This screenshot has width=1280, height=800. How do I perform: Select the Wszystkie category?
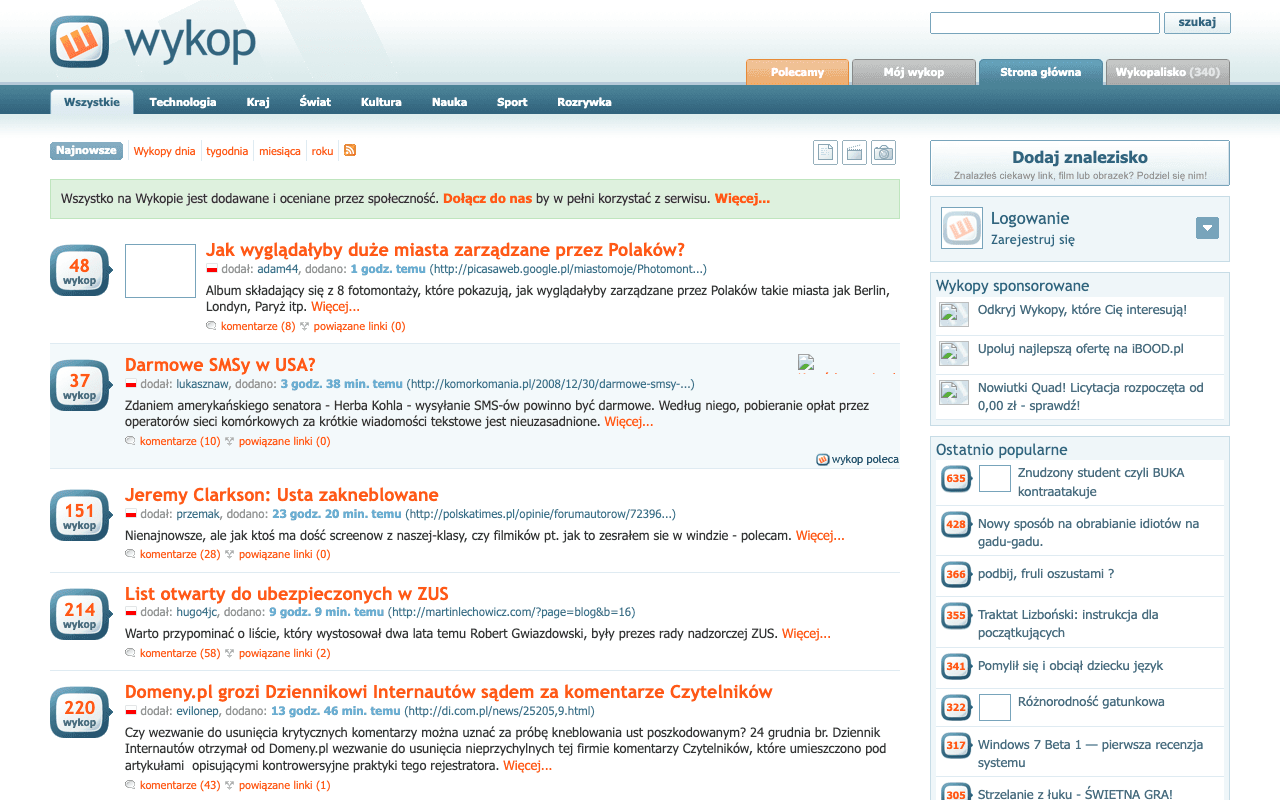(x=92, y=102)
